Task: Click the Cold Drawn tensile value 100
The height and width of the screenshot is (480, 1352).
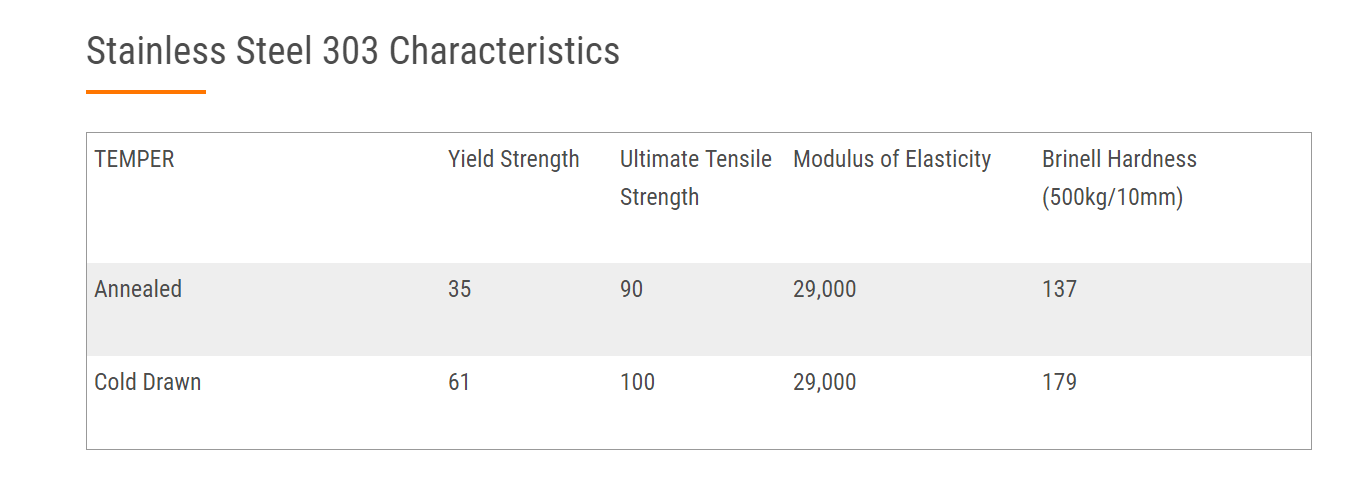Action: pos(637,383)
